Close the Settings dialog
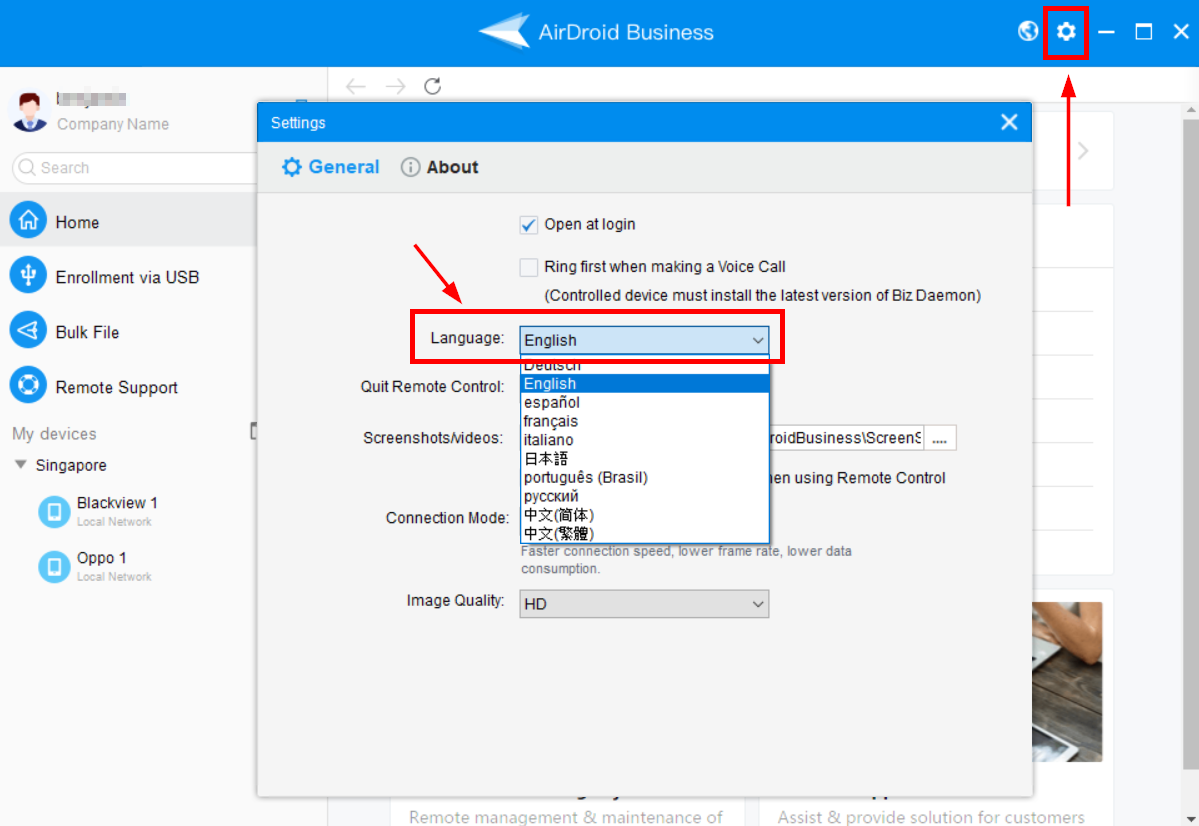Image resolution: width=1199 pixels, height=826 pixels. click(1009, 122)
